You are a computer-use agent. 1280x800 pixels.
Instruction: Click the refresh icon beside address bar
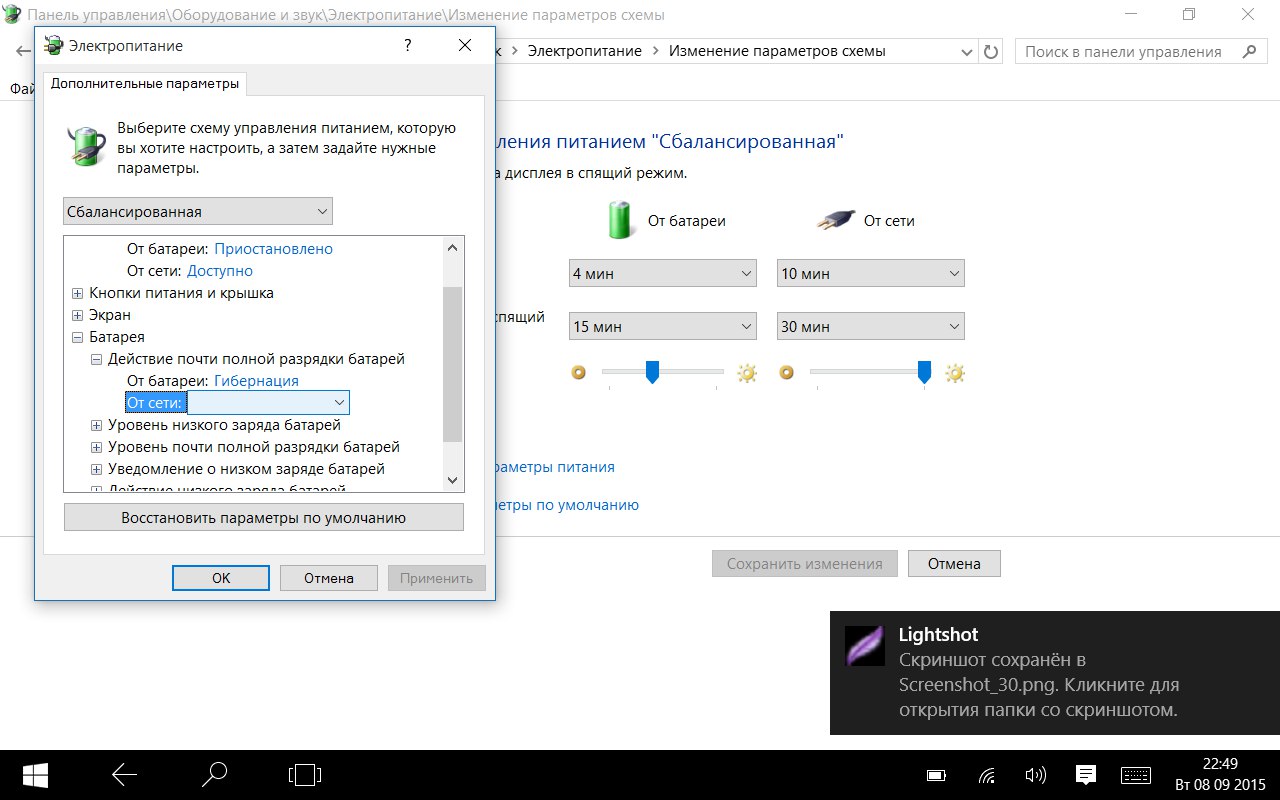coord(991,52)
